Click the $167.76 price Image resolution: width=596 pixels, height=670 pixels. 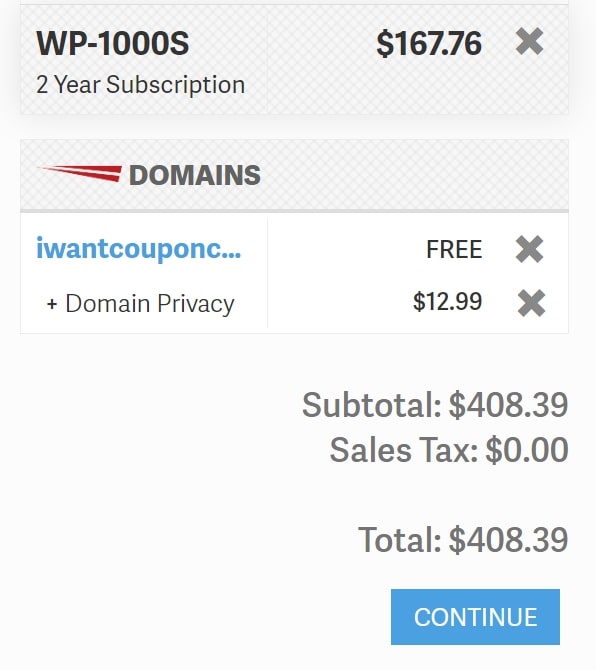pyautogui.click(x=429, y=44)
